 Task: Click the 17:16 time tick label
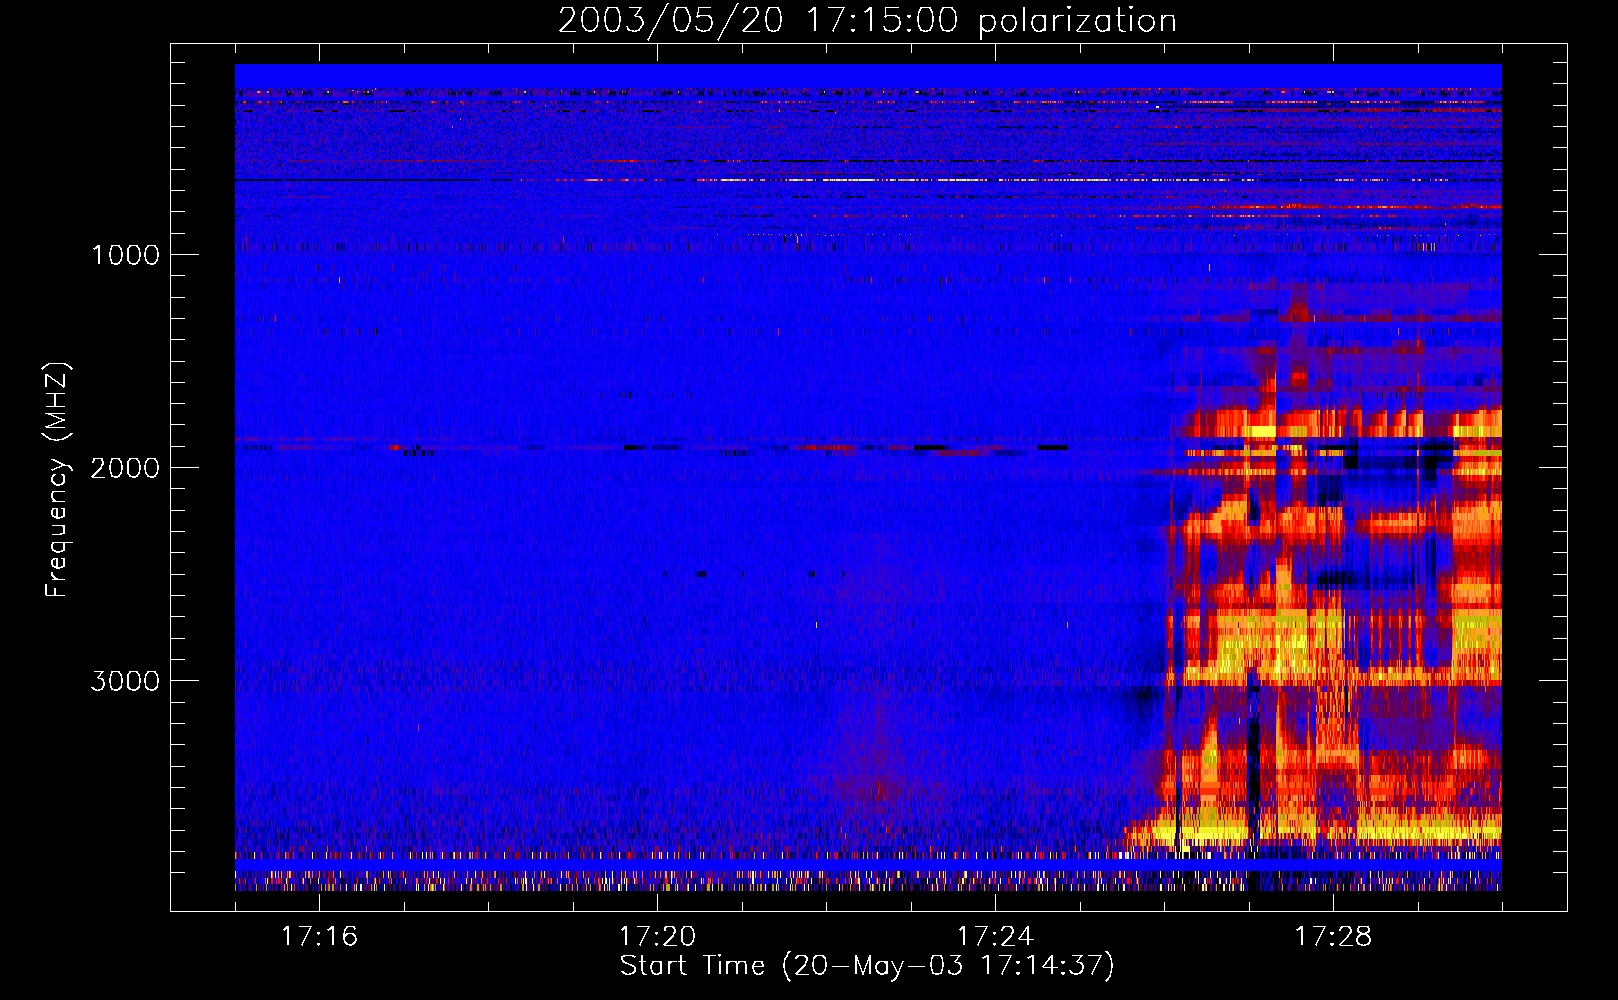[319, 936]
